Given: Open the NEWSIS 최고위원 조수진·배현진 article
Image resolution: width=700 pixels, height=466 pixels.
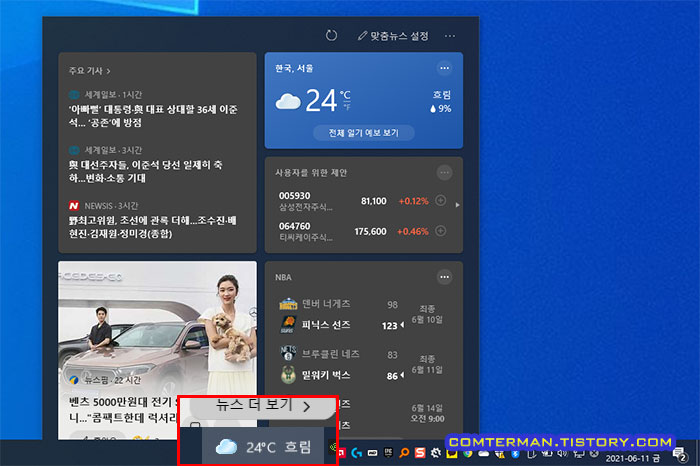Looking at the screenshot, I should click(x=153, y=227).
